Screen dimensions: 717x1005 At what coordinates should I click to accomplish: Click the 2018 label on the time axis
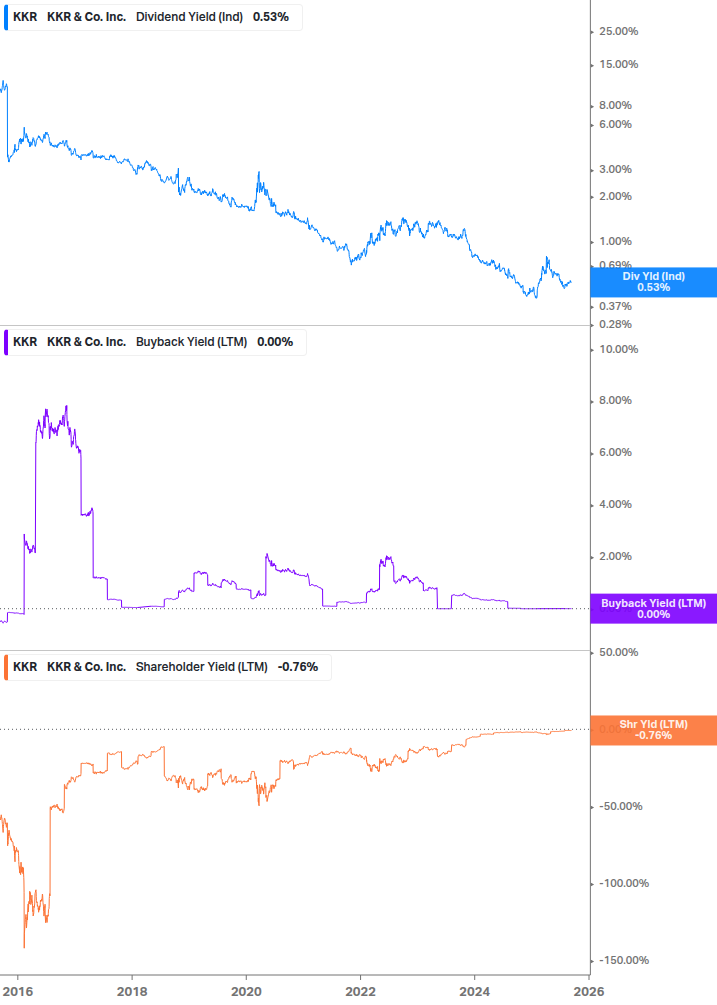(132, 992)
